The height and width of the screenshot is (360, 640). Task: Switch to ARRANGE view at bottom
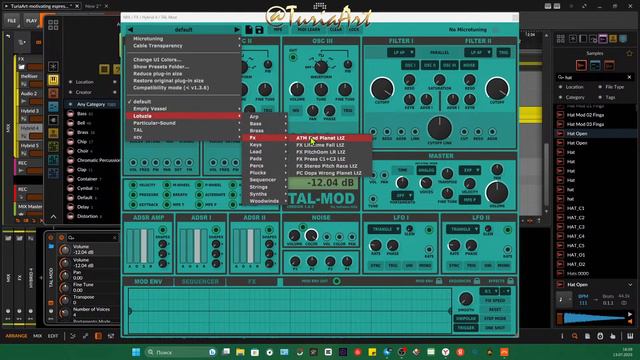pyautogui.click(x=16, y=336)
